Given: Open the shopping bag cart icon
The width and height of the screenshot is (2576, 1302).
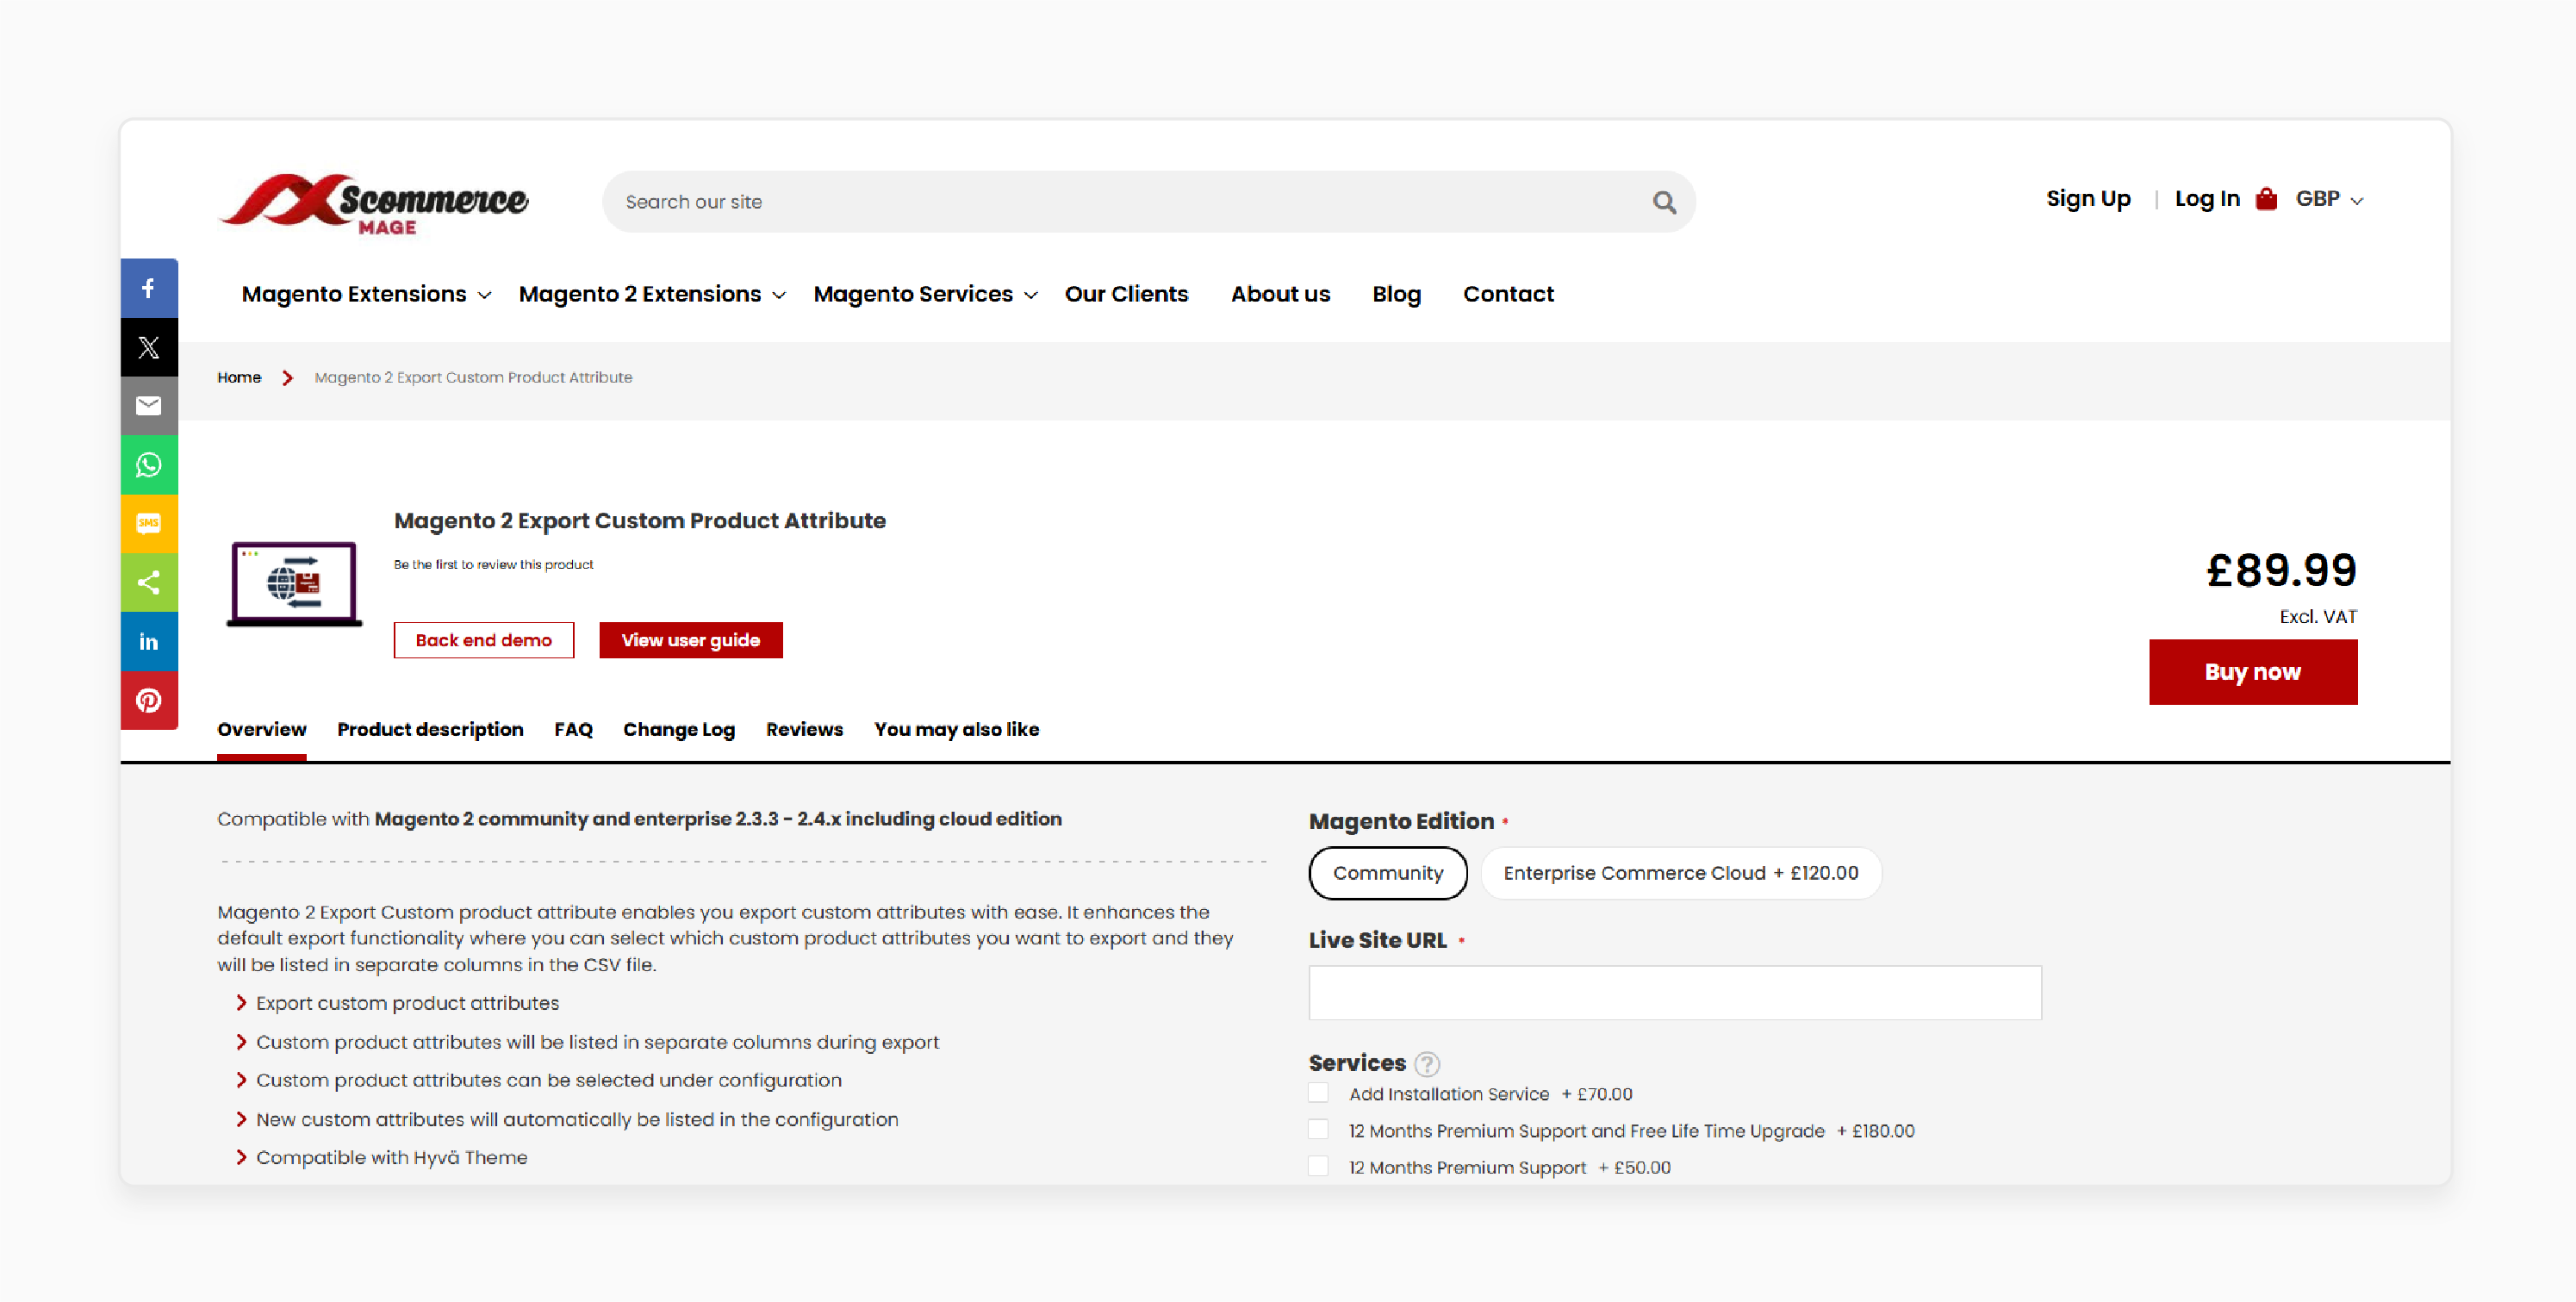Looking at the screenshot, I should (2266, 199).
